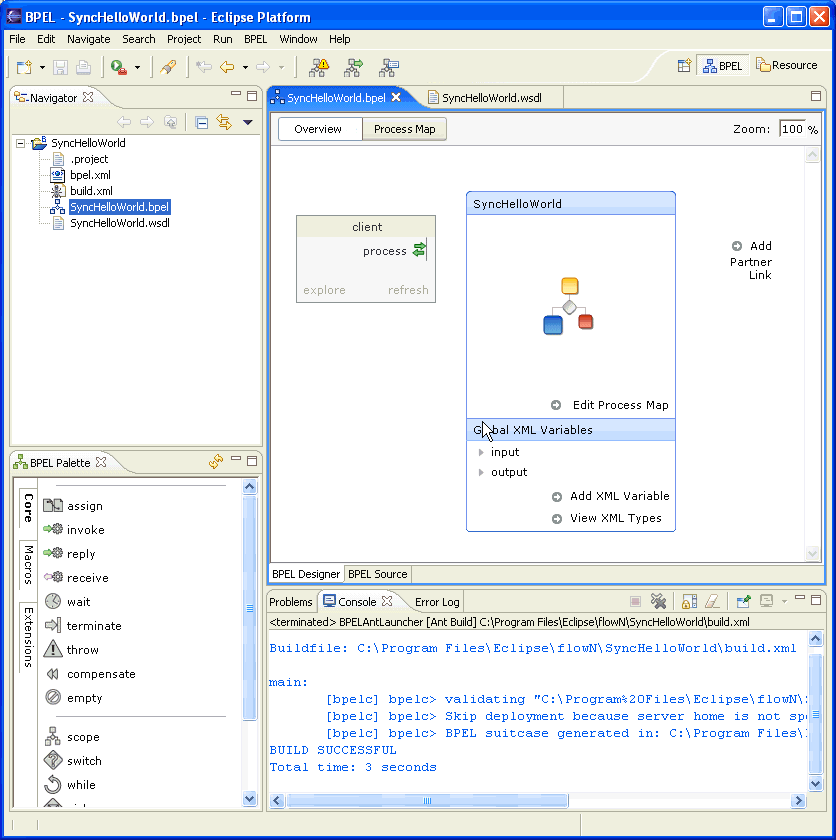
Task: Select the terminate activity in palette
Action: pos(82,626)
